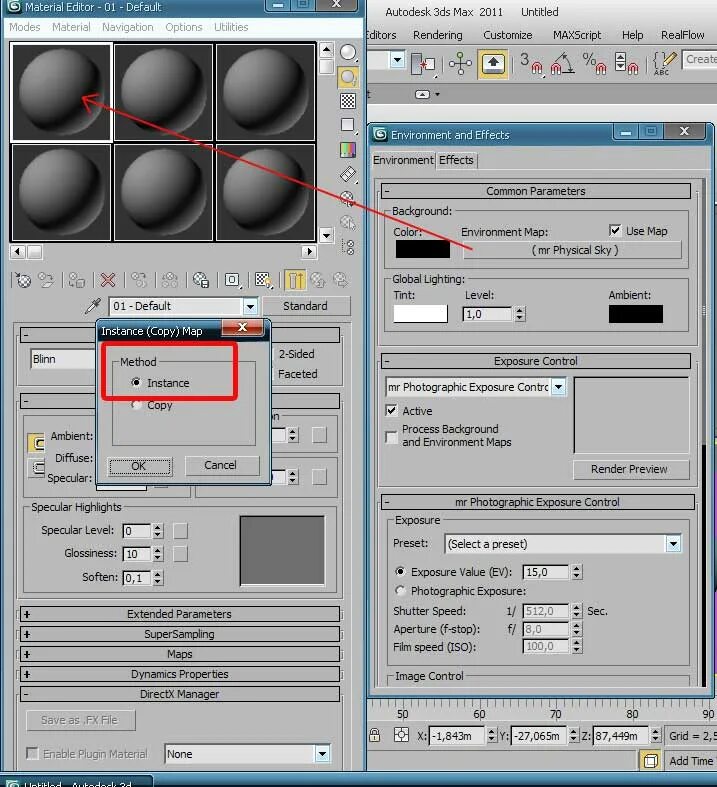Image resolution: width=717 pixels, height=787 pixels.
Task: Toggle Show End Result icon
Action: 295,280
